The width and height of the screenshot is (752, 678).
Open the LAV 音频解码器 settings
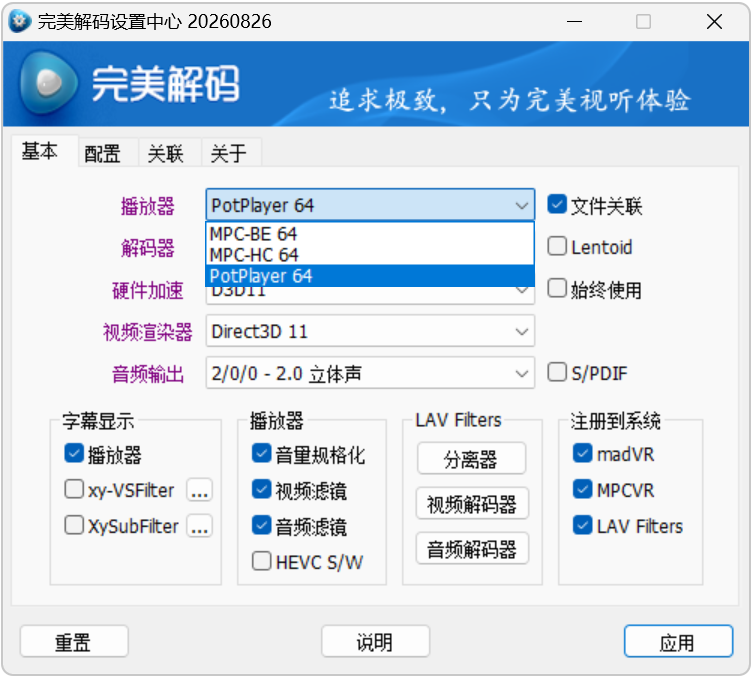(472, 549)
